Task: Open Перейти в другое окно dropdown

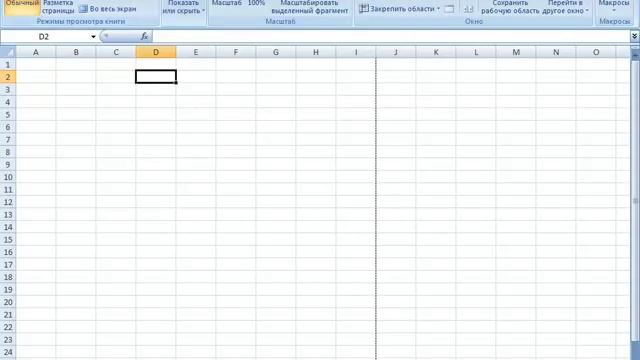Action: pos(565,7)
